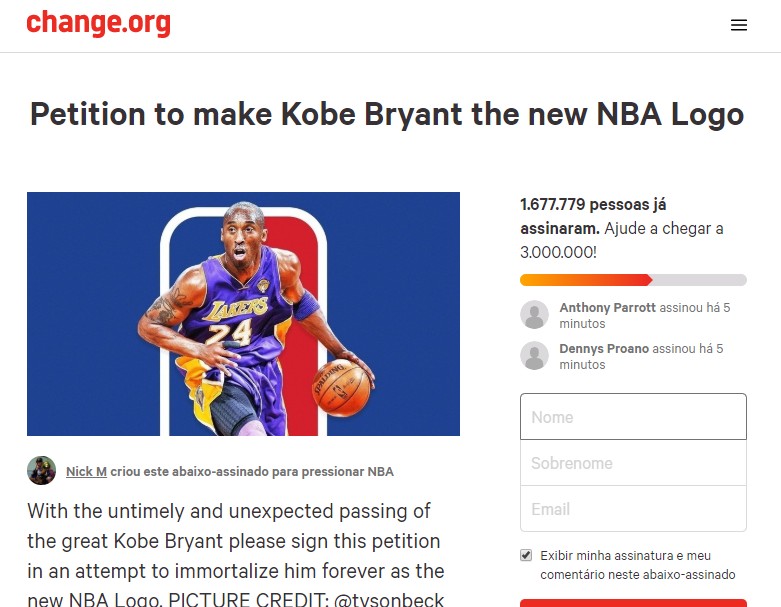Image resolution: width=781 pixels, height=607 pixels.
Task: Open Nick M's profile link
Action: point(86,472)
